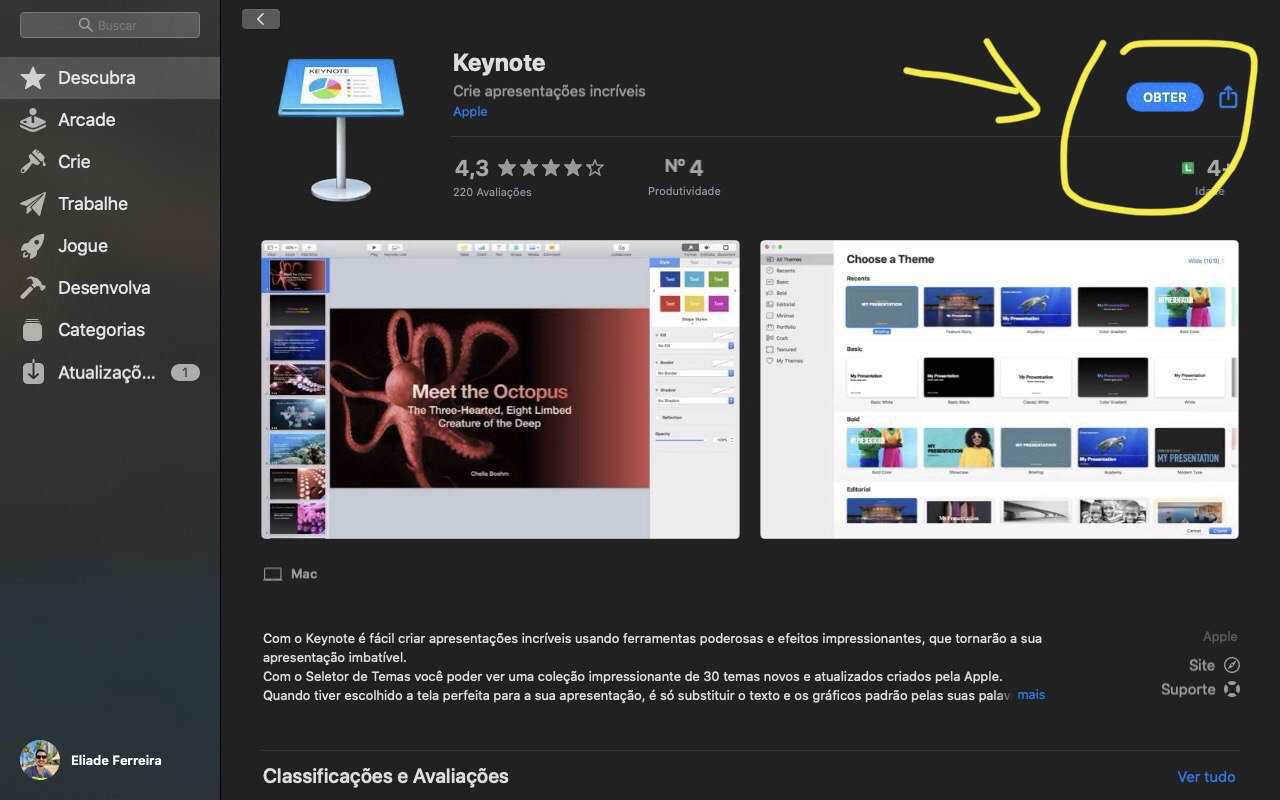This screenshot has width=1280, height=800.
Task: Open the Arcade section
Action: (110, 120)
